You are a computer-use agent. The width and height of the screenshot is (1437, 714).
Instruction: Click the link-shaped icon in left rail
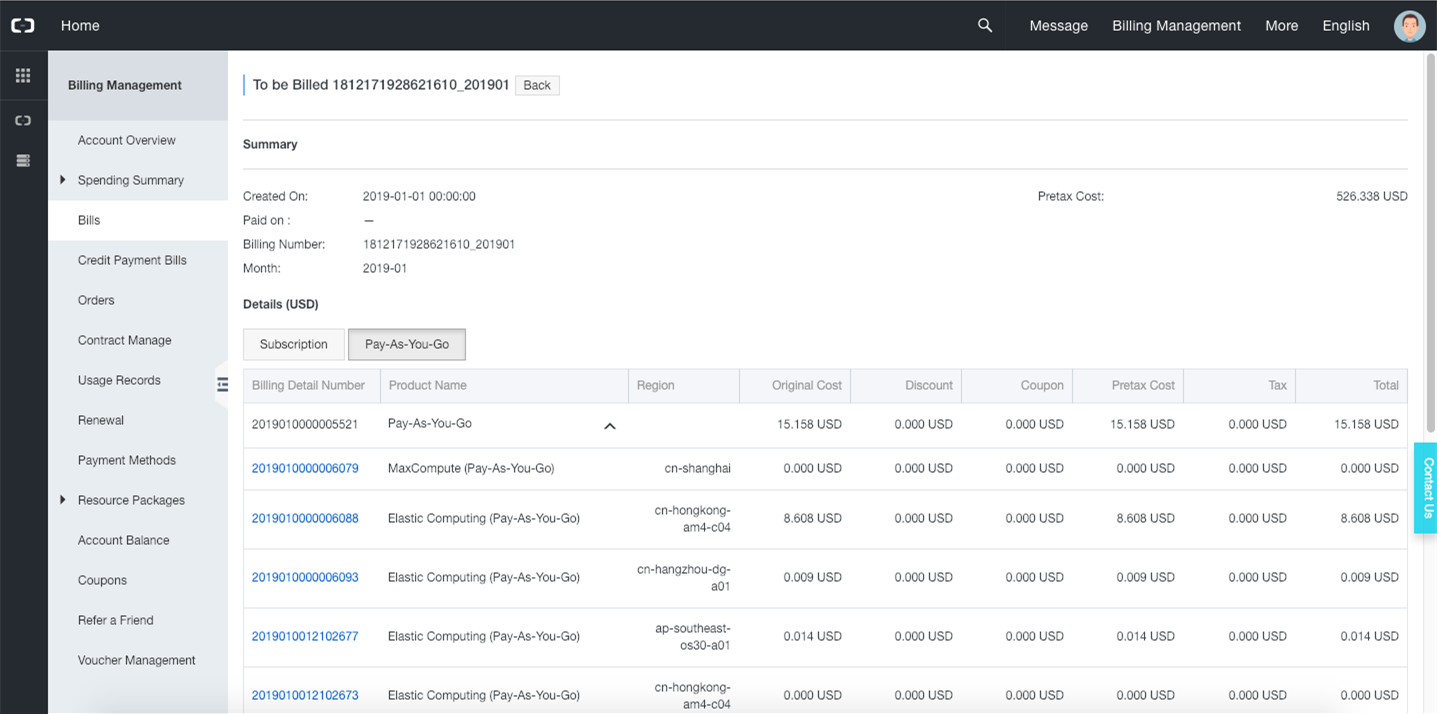(23, 120)
